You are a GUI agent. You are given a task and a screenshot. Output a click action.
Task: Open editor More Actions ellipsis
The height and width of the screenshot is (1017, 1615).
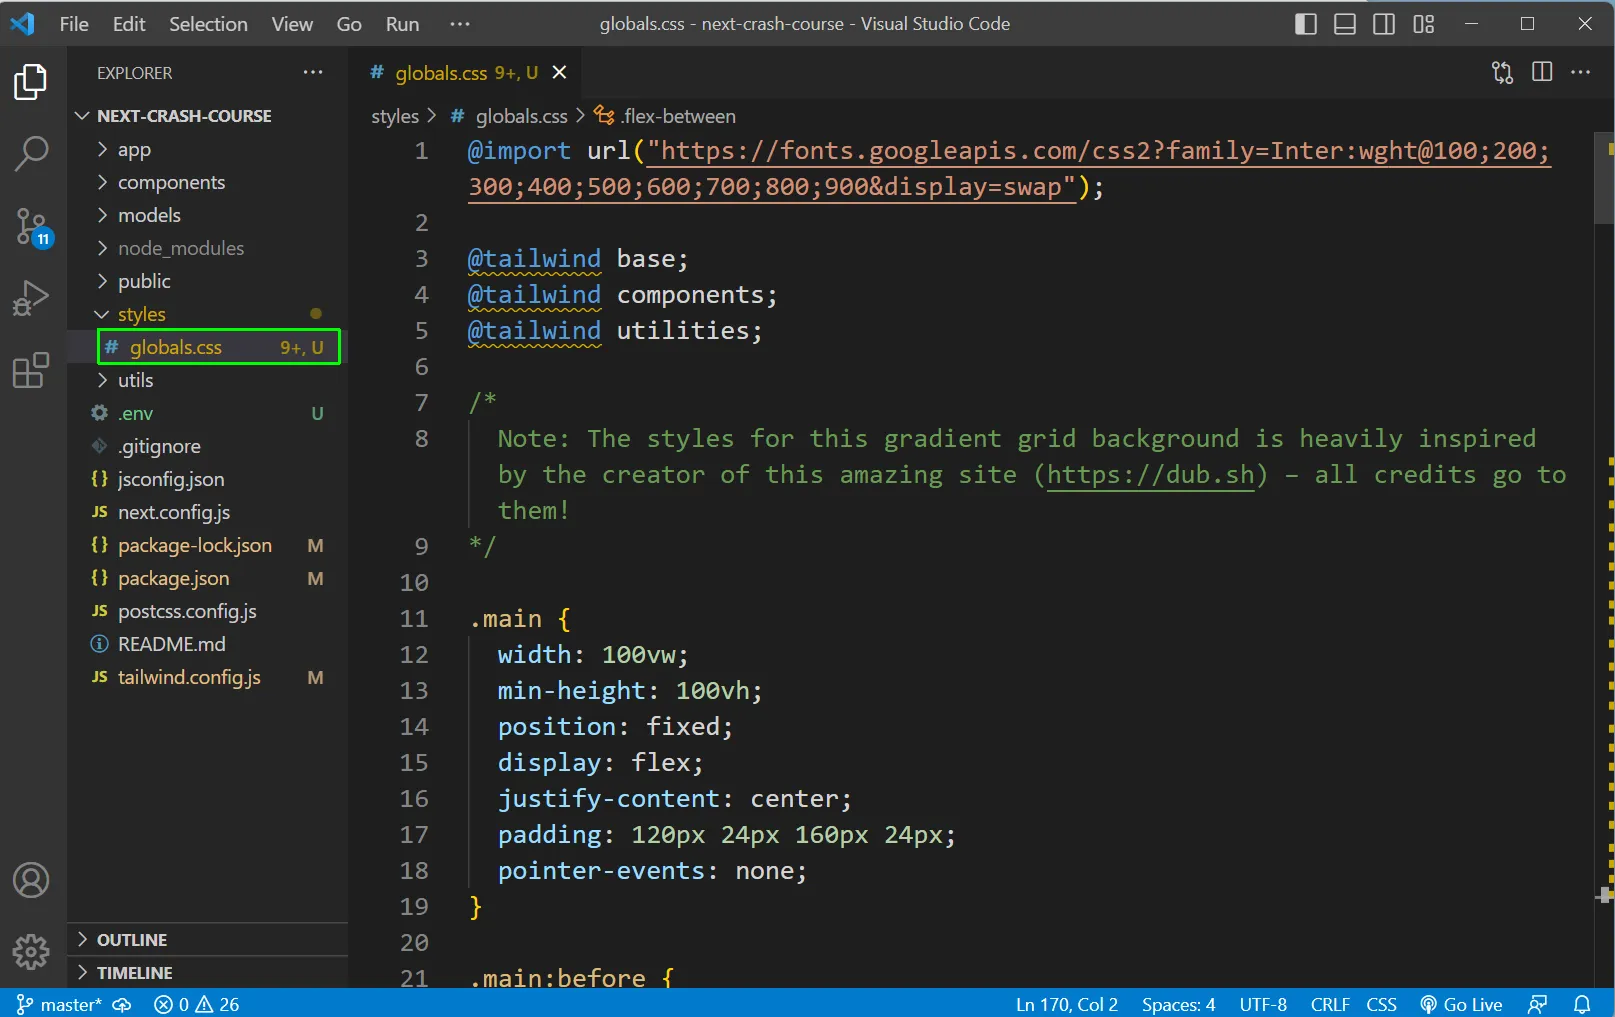[1581, 72]
